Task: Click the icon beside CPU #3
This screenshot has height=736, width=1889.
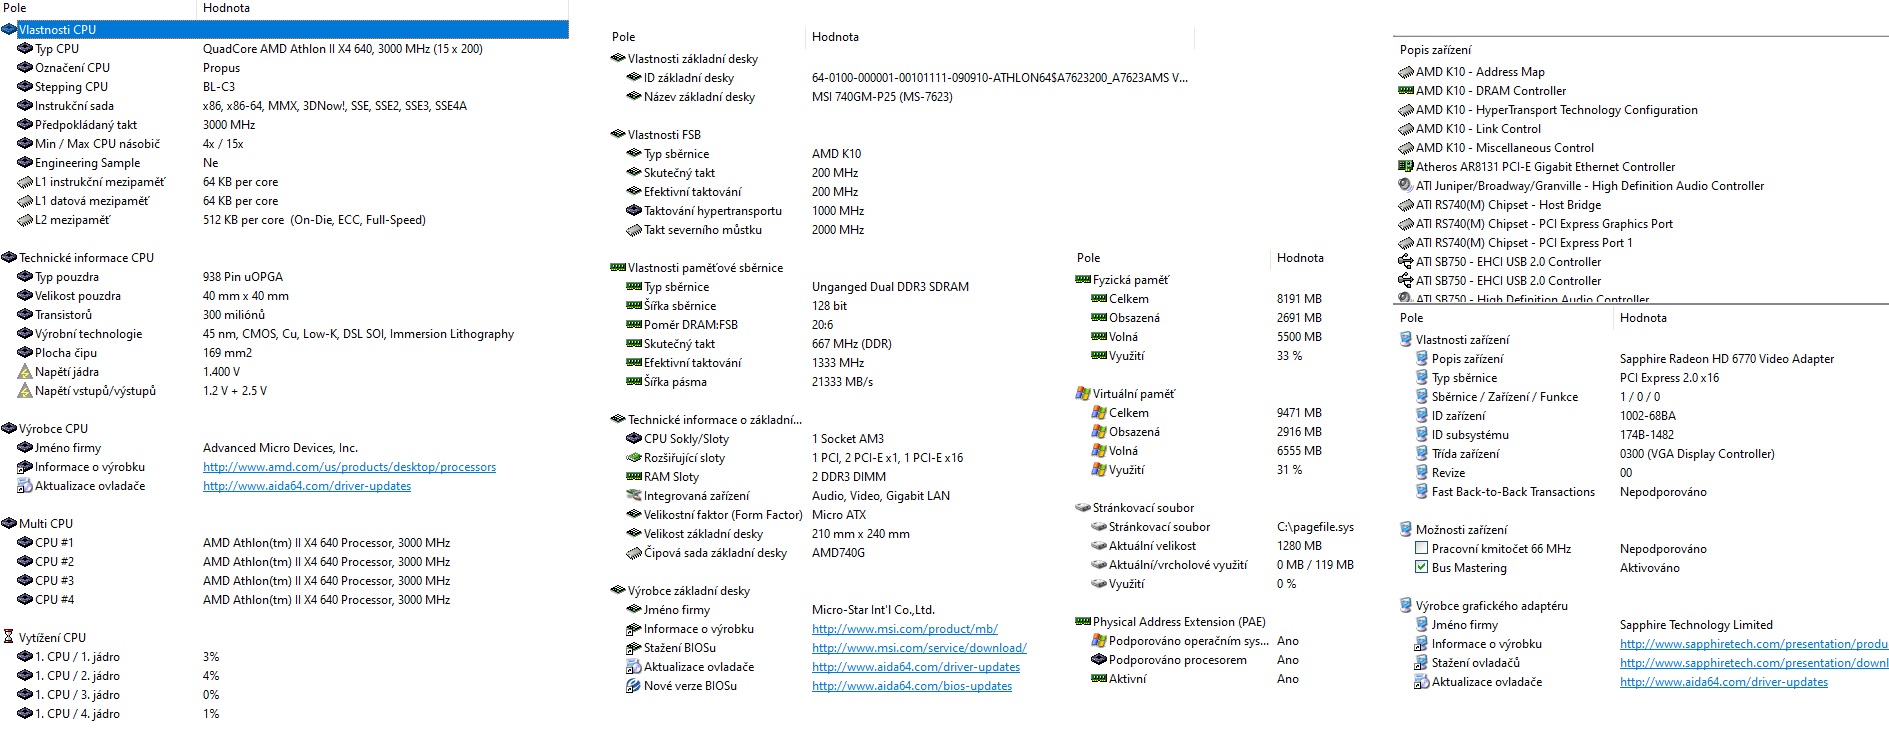Action: click(x=25, y=581)
